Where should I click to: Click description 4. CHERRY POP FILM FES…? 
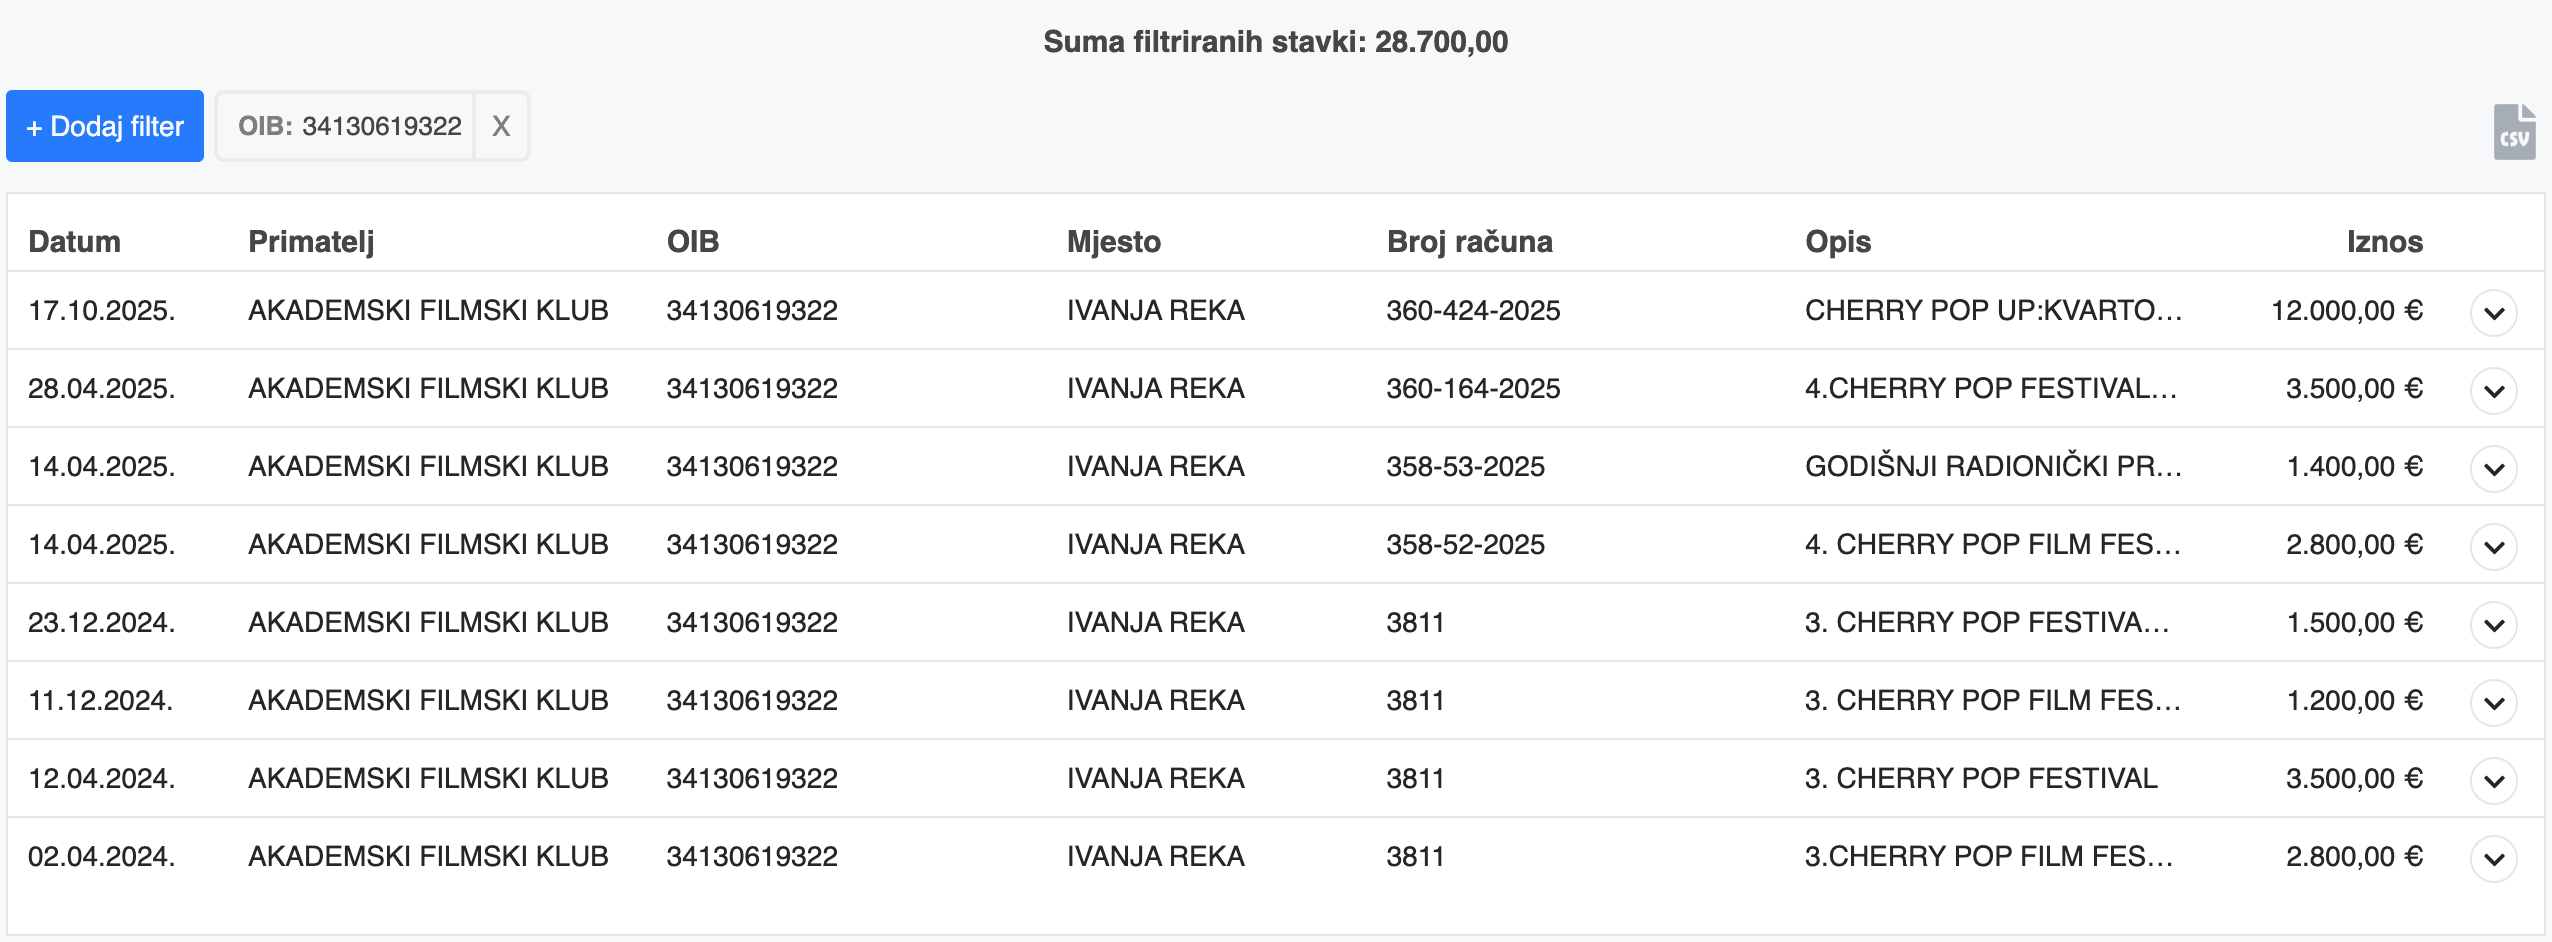[x=1993, y=545]
